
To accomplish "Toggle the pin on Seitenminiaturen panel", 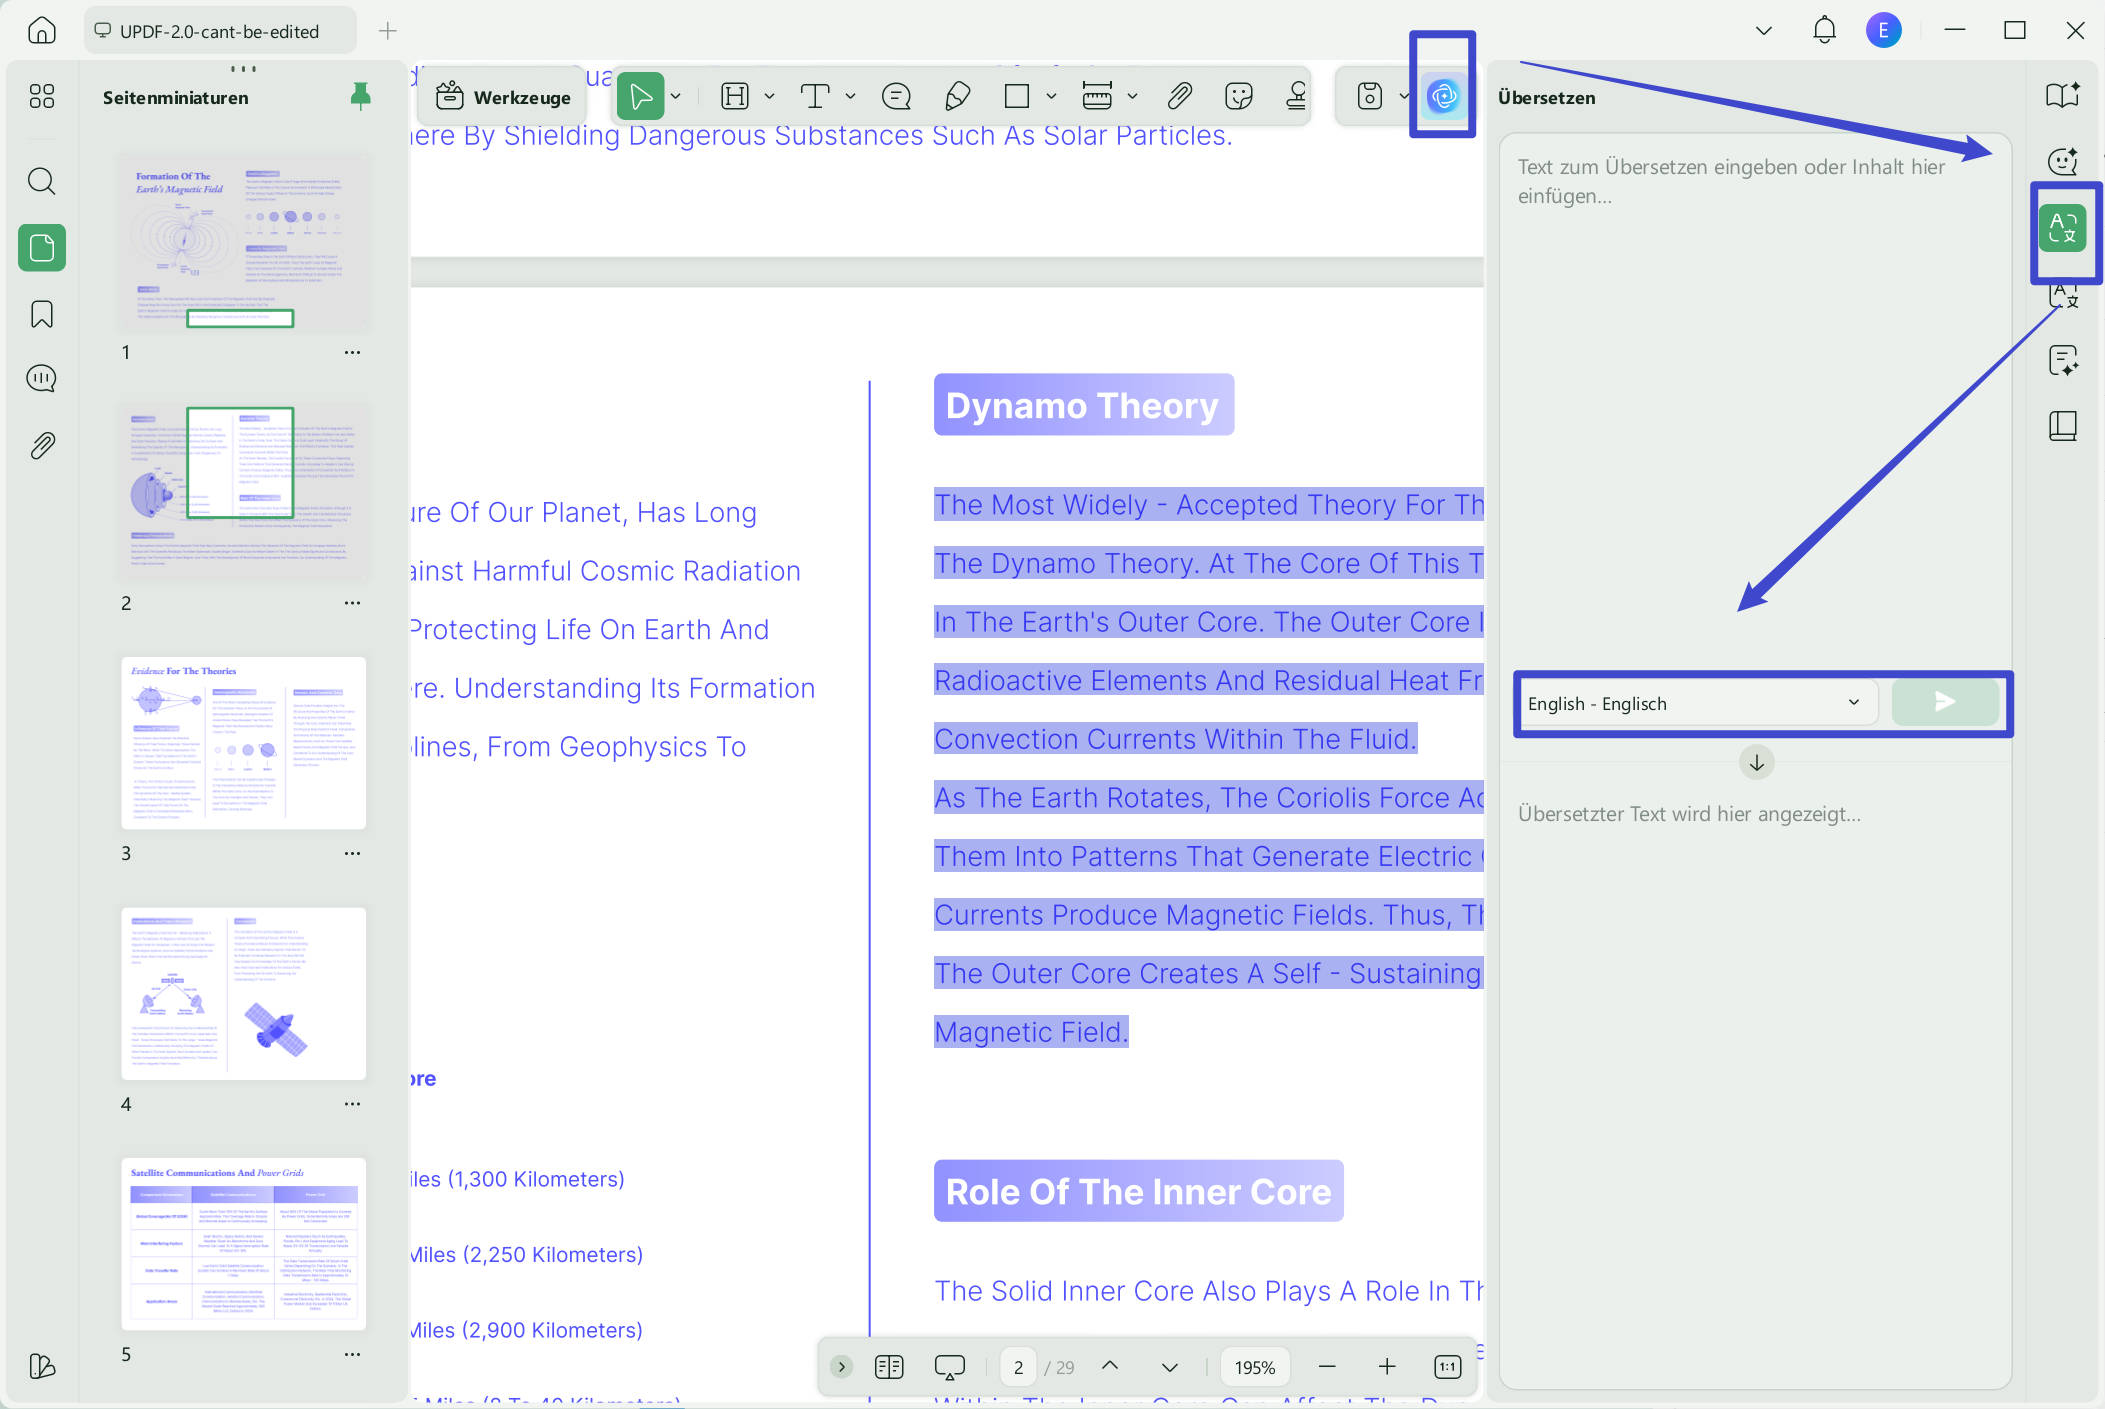I will click(361, 96).
